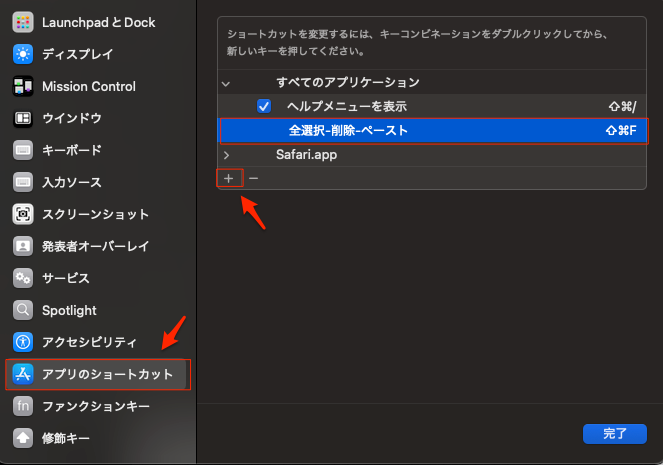
Task: Select the Spotlight magnifier icon
Action: pos(24,310)
